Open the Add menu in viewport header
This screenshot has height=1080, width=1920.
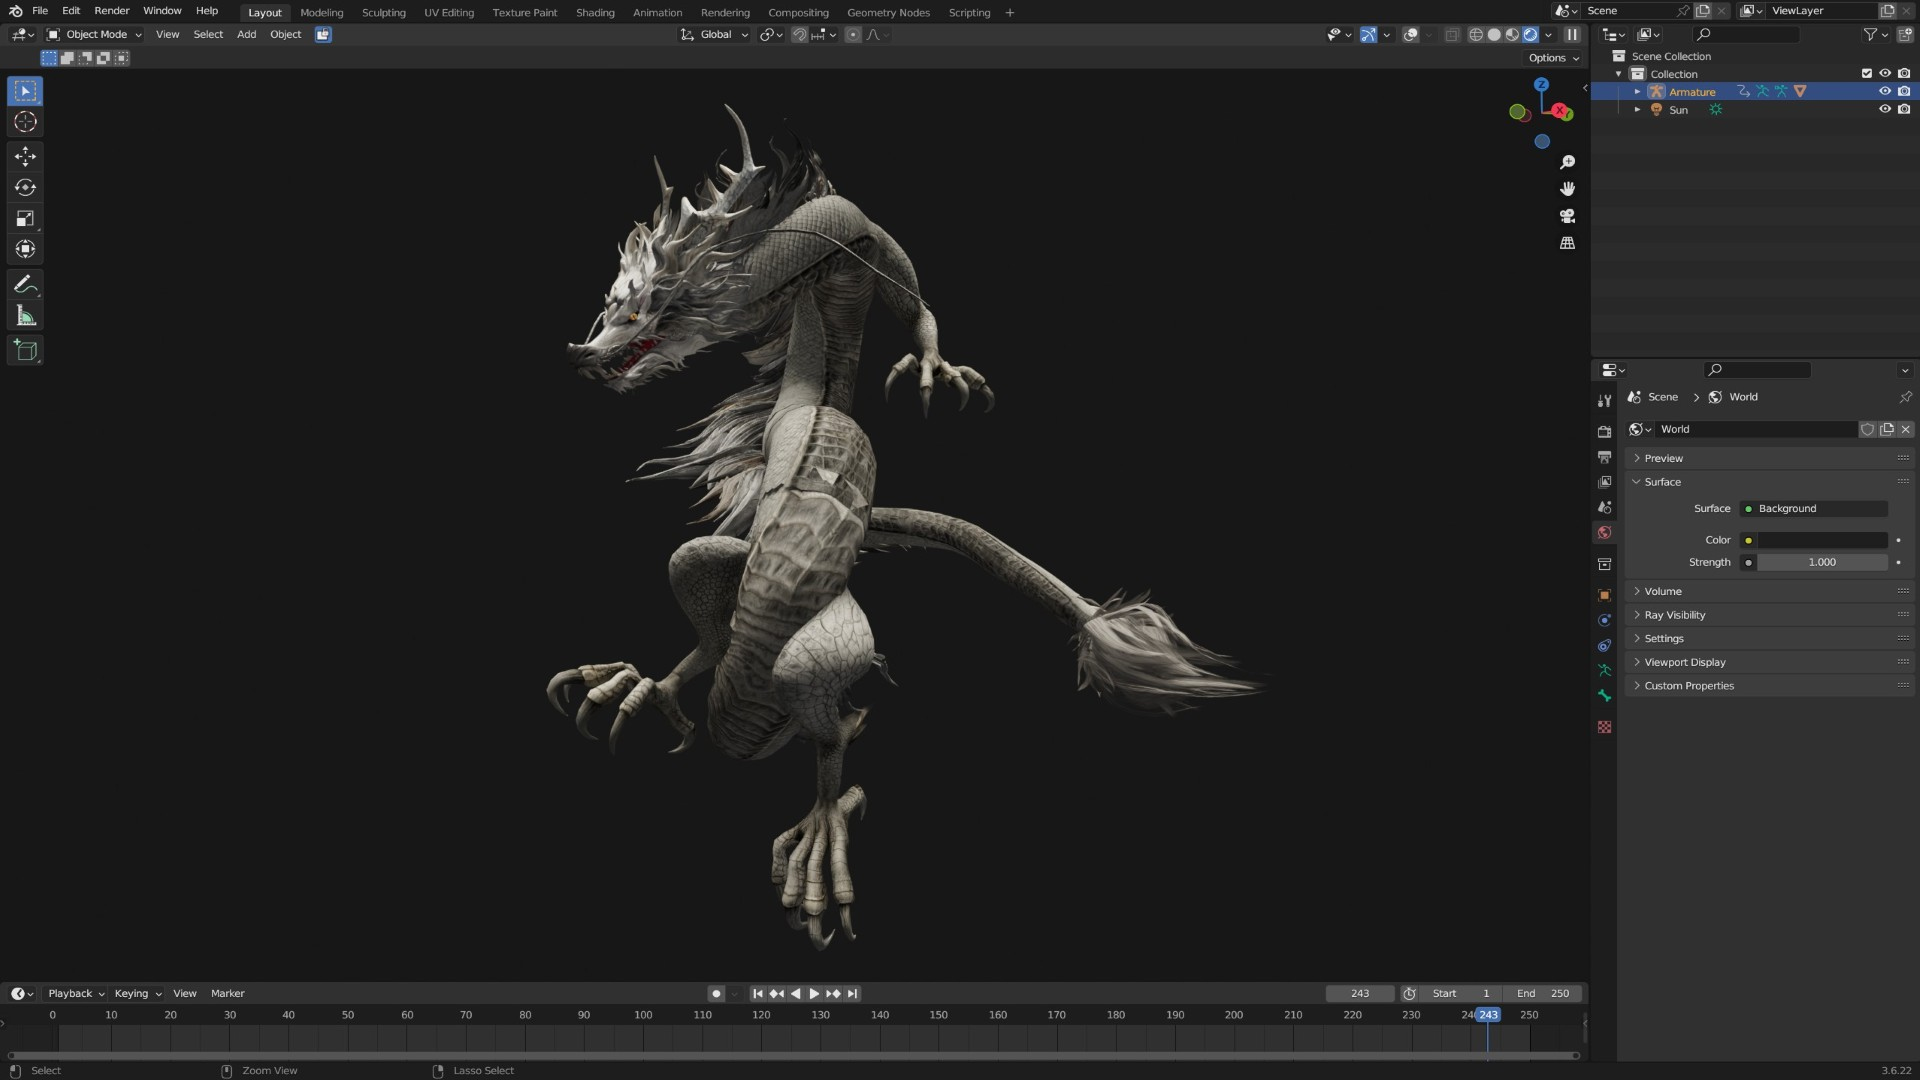[246, 34]
